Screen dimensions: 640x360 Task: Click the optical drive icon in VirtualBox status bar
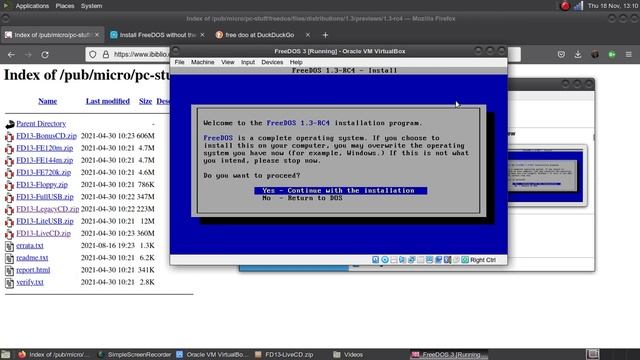[x=384, y=260]
